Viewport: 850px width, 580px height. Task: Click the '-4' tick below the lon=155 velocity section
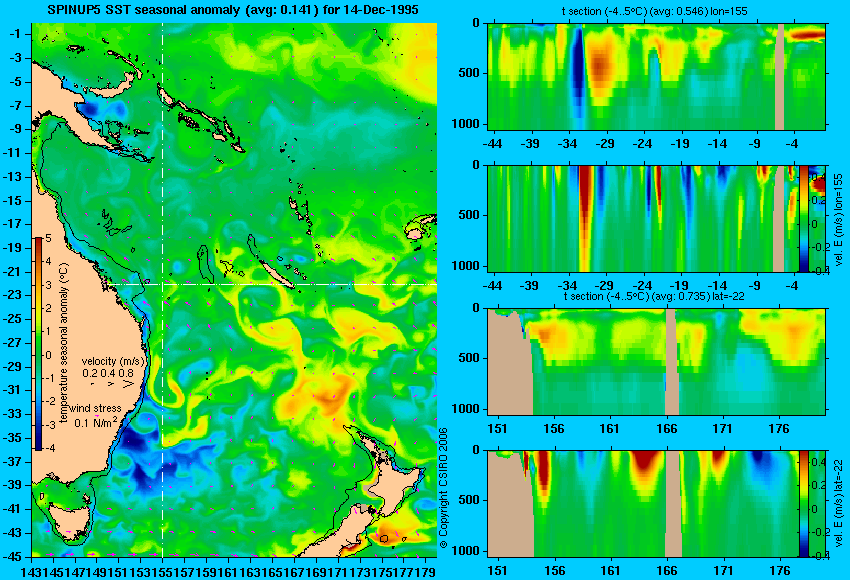click(x=793, y=286)
